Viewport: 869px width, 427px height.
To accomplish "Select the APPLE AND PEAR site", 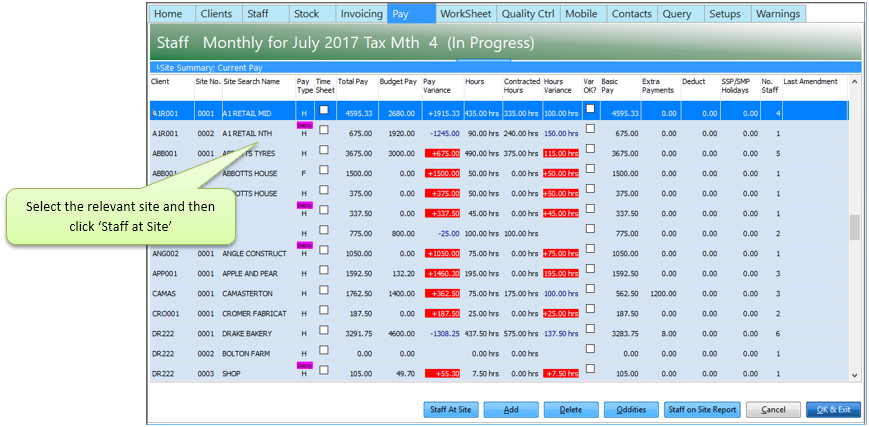I will point(499,273).
